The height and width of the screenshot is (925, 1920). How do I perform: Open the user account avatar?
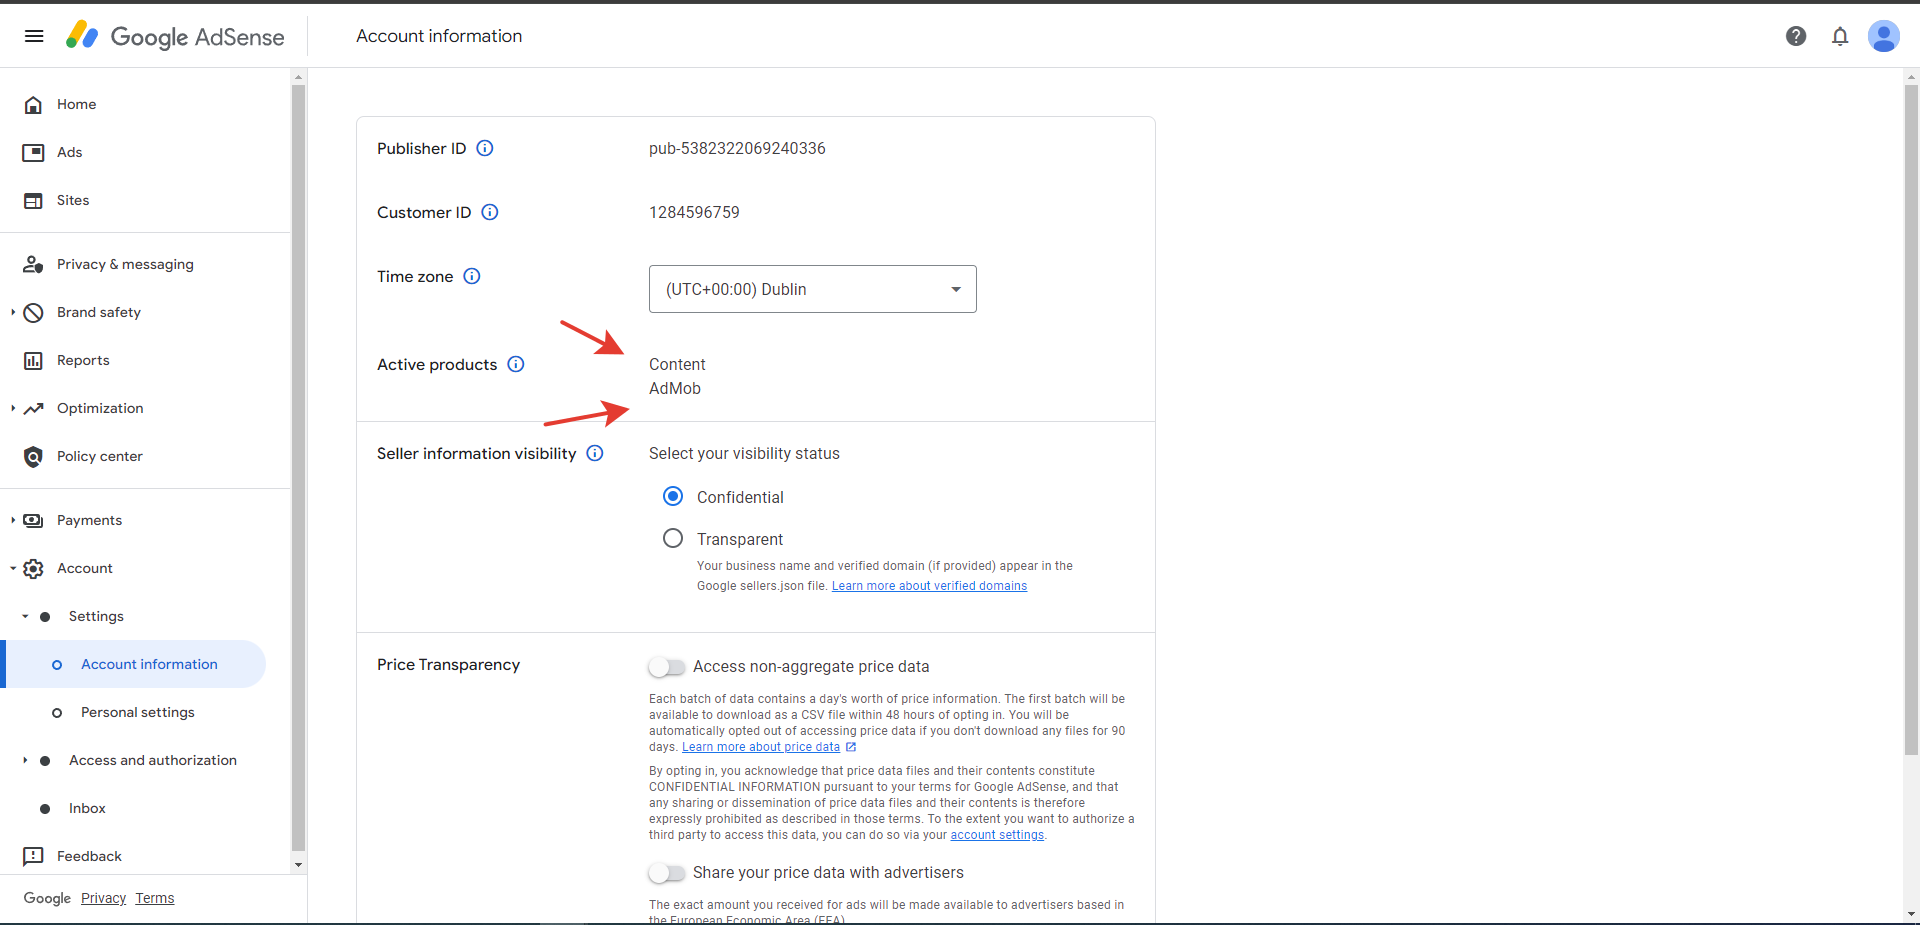tap(1884, 36)
